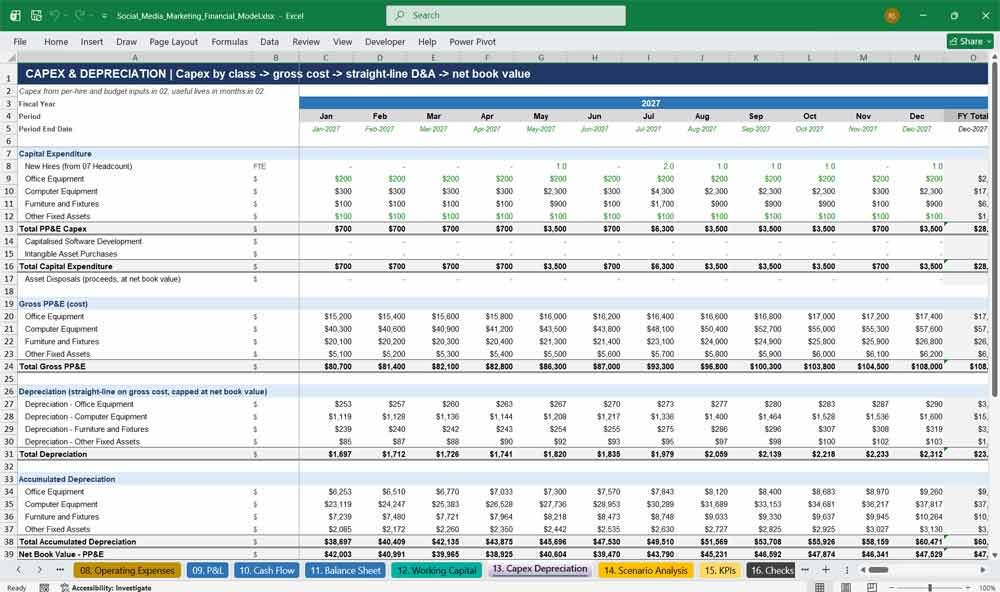The image size is (1000, 592).
Task: Select the 2027 fiscal year header cell
Action: (643, 103)
